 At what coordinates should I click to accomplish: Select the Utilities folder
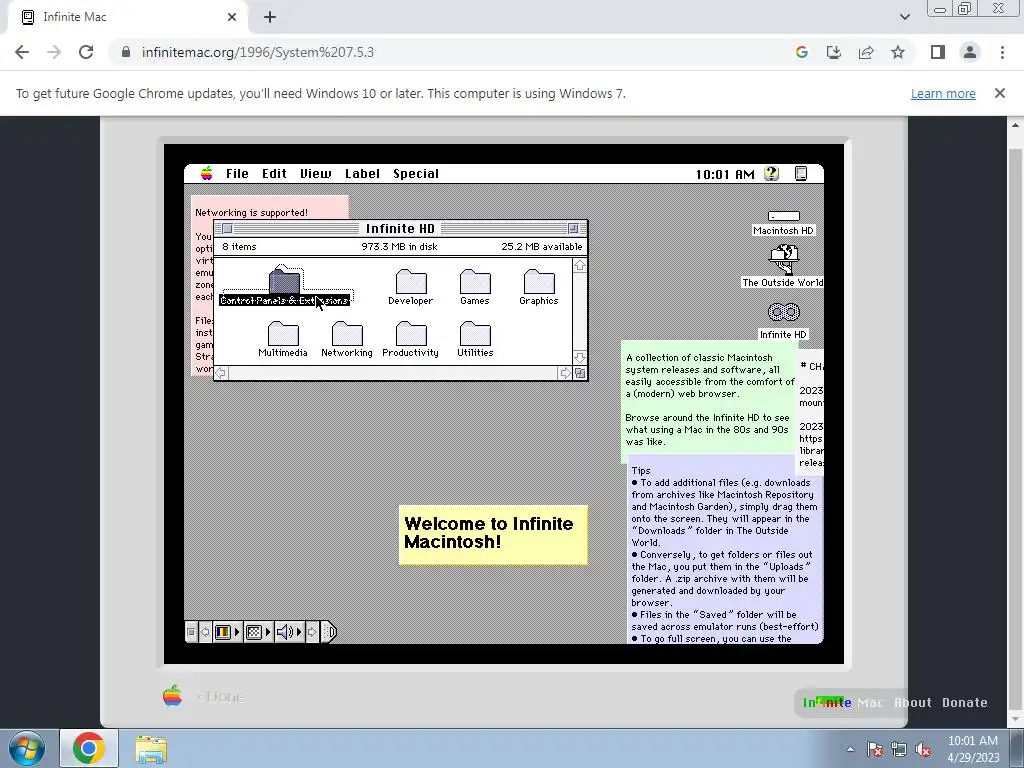coord(475,339)
